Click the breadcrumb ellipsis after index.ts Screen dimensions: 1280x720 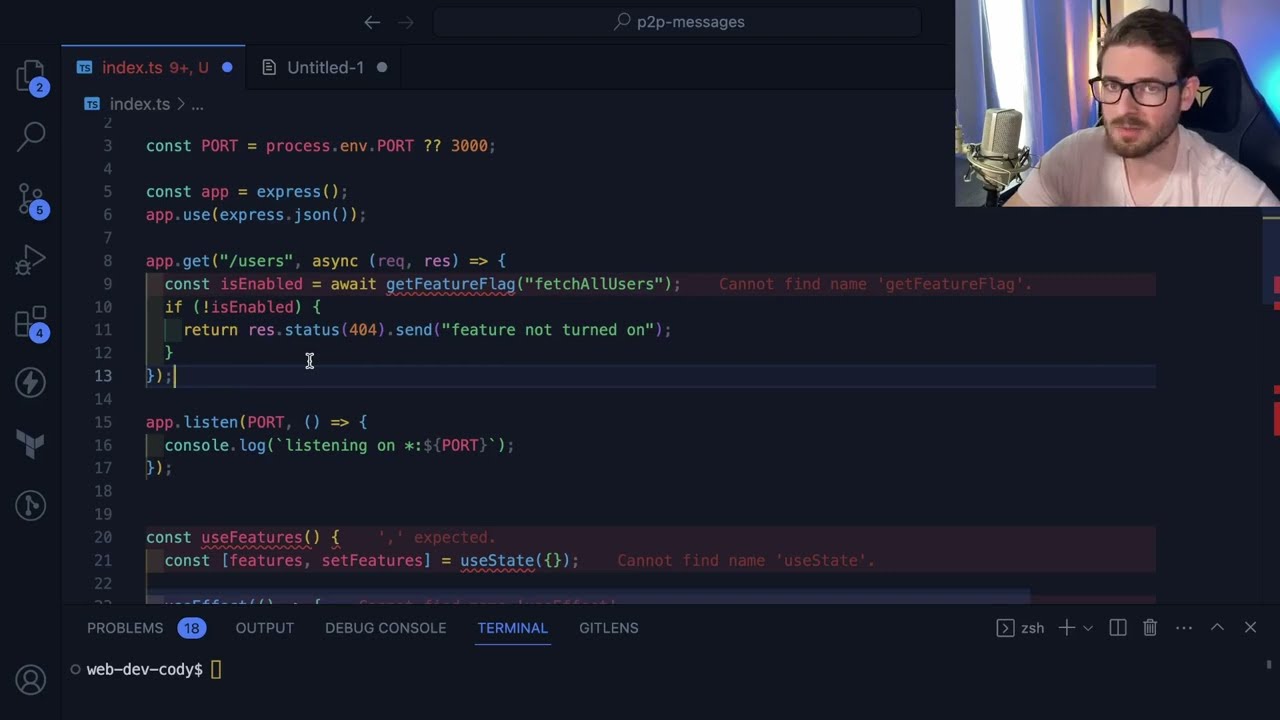197,104
